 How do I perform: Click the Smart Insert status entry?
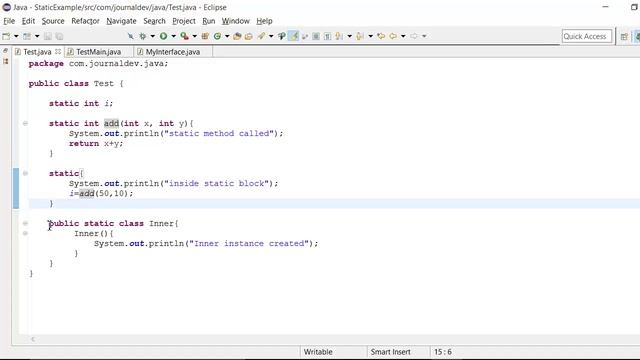tap(390, 352)
